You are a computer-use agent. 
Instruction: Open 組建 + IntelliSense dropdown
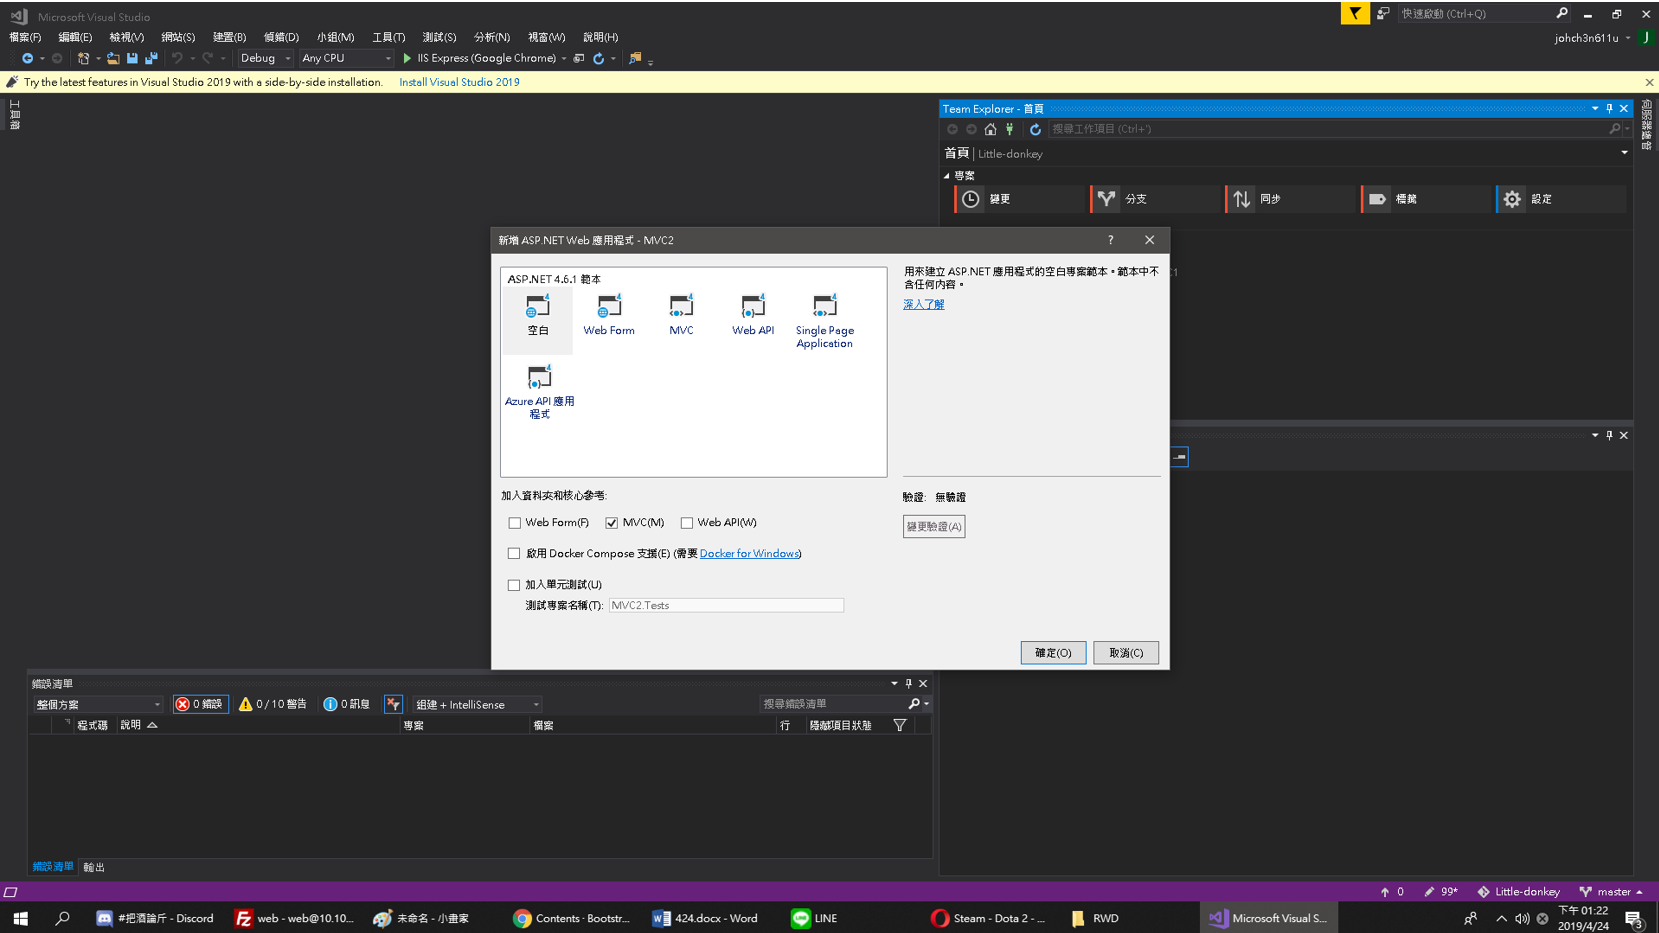(x=477, y=704)
